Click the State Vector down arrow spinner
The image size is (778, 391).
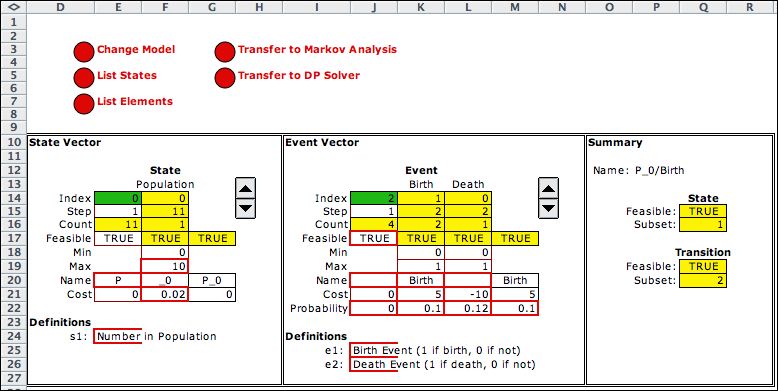tap(246, 208)
